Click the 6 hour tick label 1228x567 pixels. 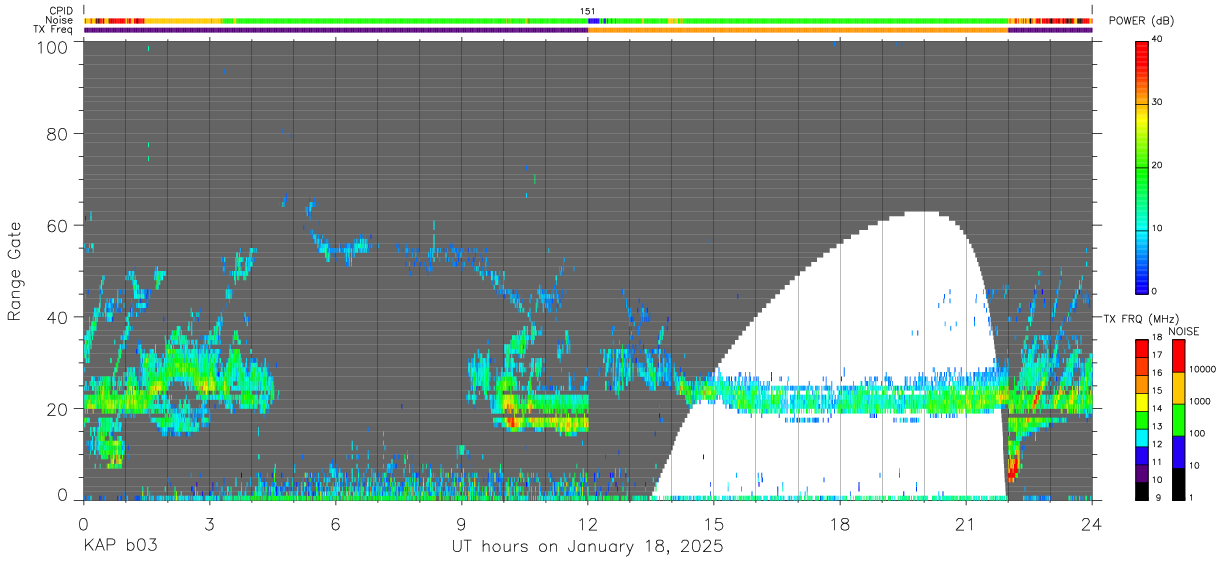(x=335, y=525)
